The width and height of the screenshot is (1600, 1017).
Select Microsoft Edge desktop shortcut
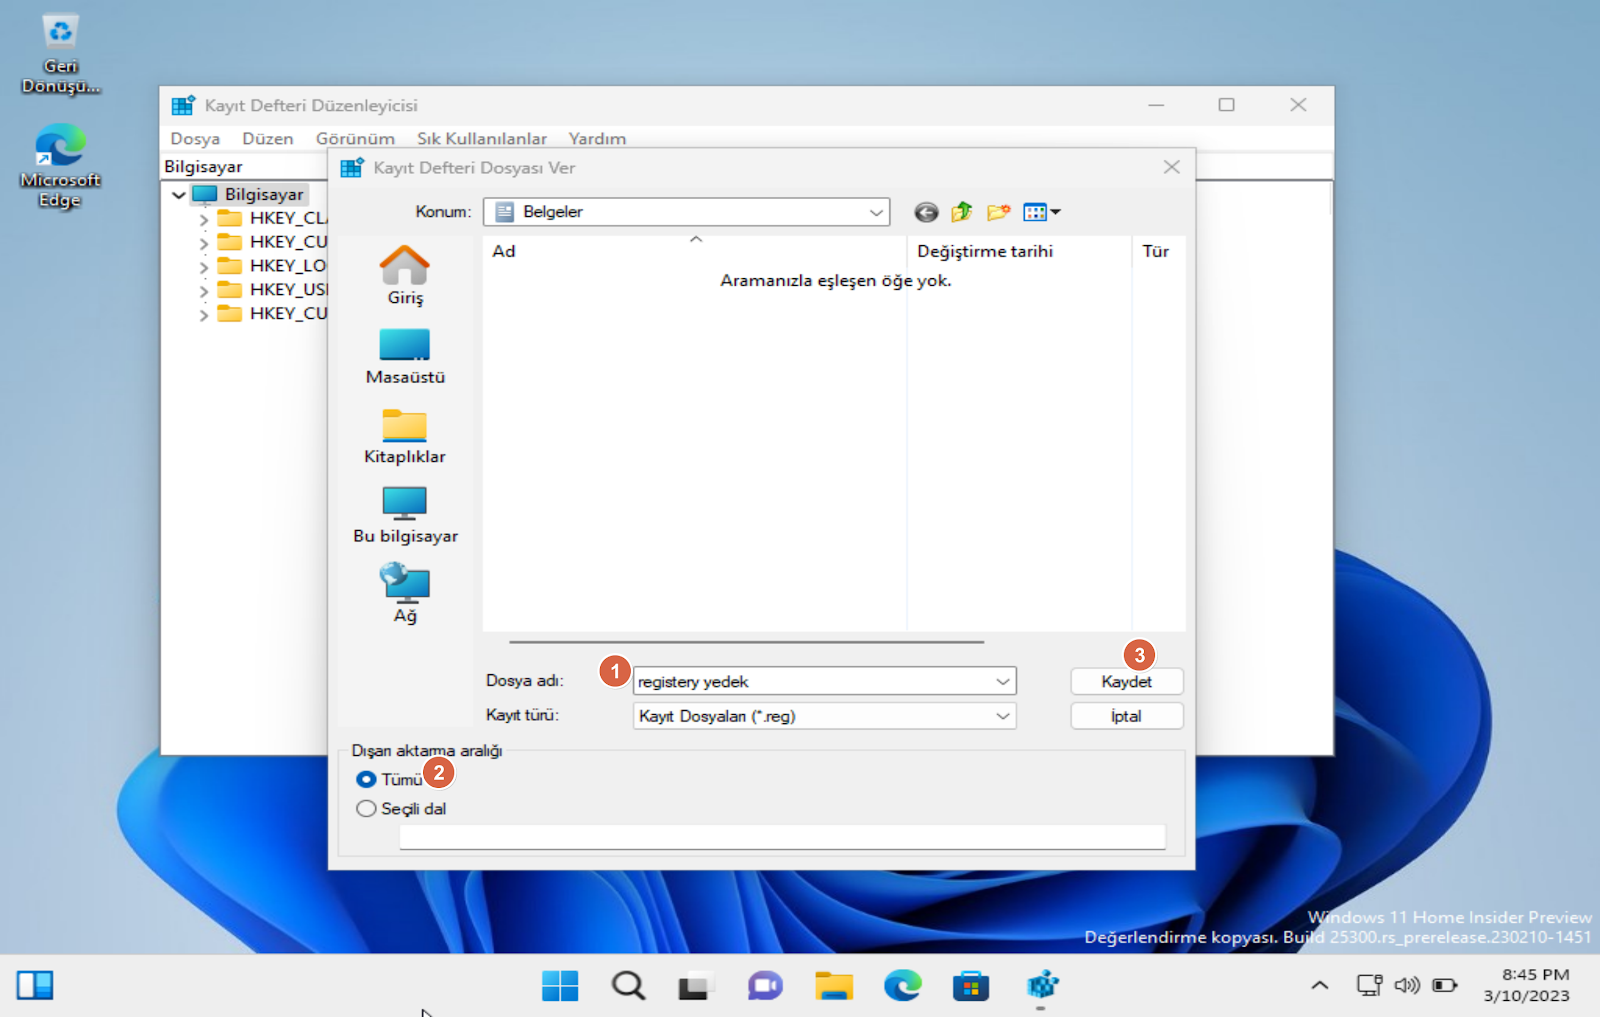[x=60, y=166]
